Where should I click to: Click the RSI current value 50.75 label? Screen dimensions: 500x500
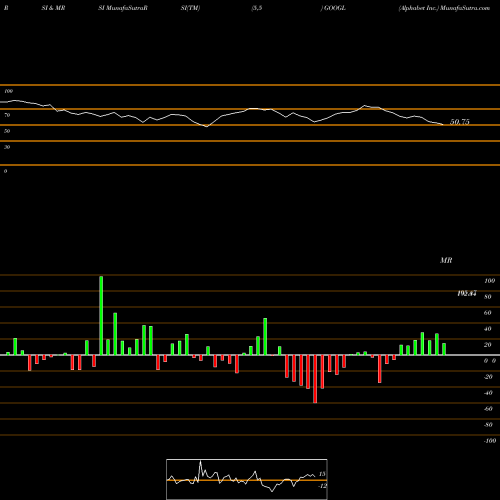[x=460, y=122]
